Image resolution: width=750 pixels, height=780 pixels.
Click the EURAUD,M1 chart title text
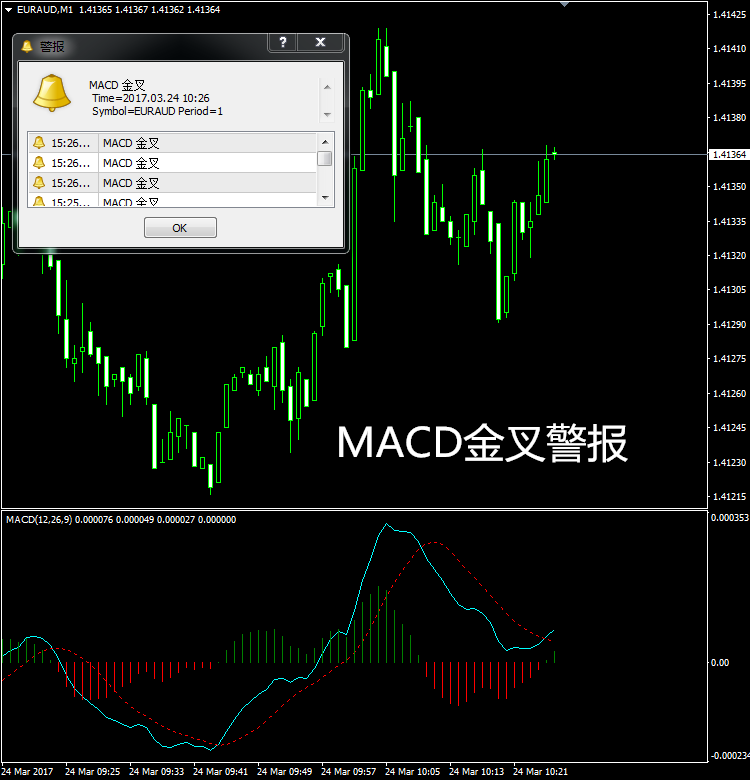coord(45,9)
